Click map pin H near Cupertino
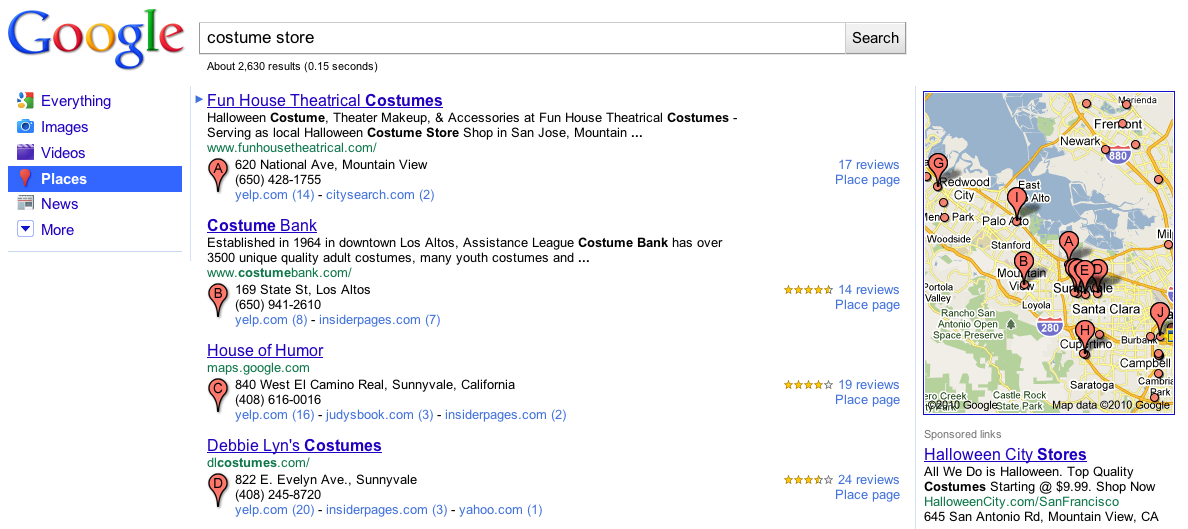Image resolution: width=1188 pixels, height=529 pixels. coord(1085,338)
